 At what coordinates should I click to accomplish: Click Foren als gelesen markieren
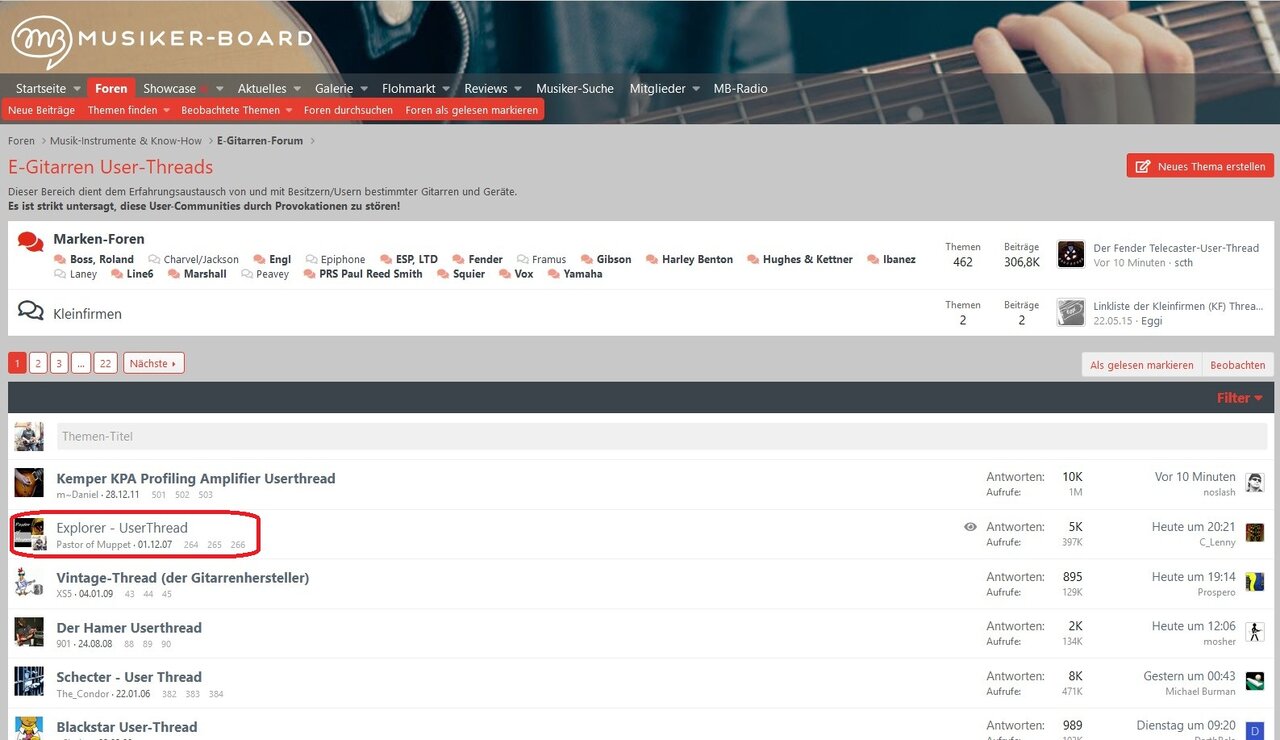[472, 110]
